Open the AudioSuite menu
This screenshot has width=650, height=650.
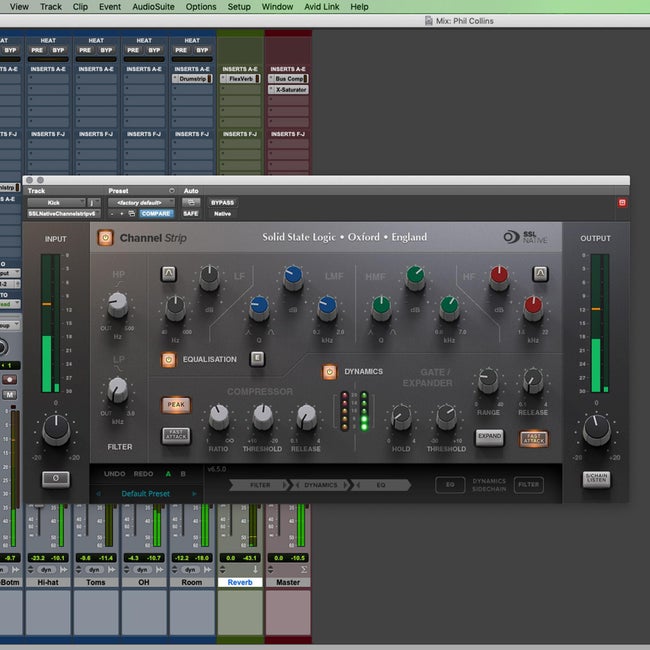click(153, 7)
